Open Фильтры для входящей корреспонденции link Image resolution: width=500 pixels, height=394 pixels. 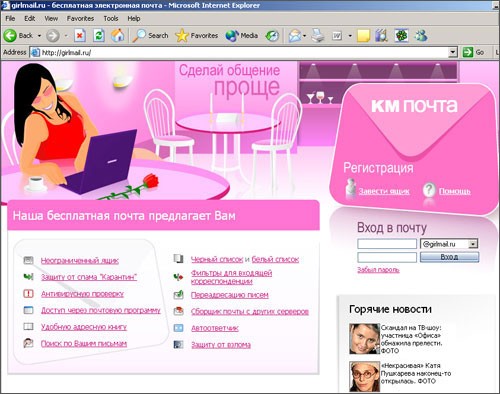[231, 277]
